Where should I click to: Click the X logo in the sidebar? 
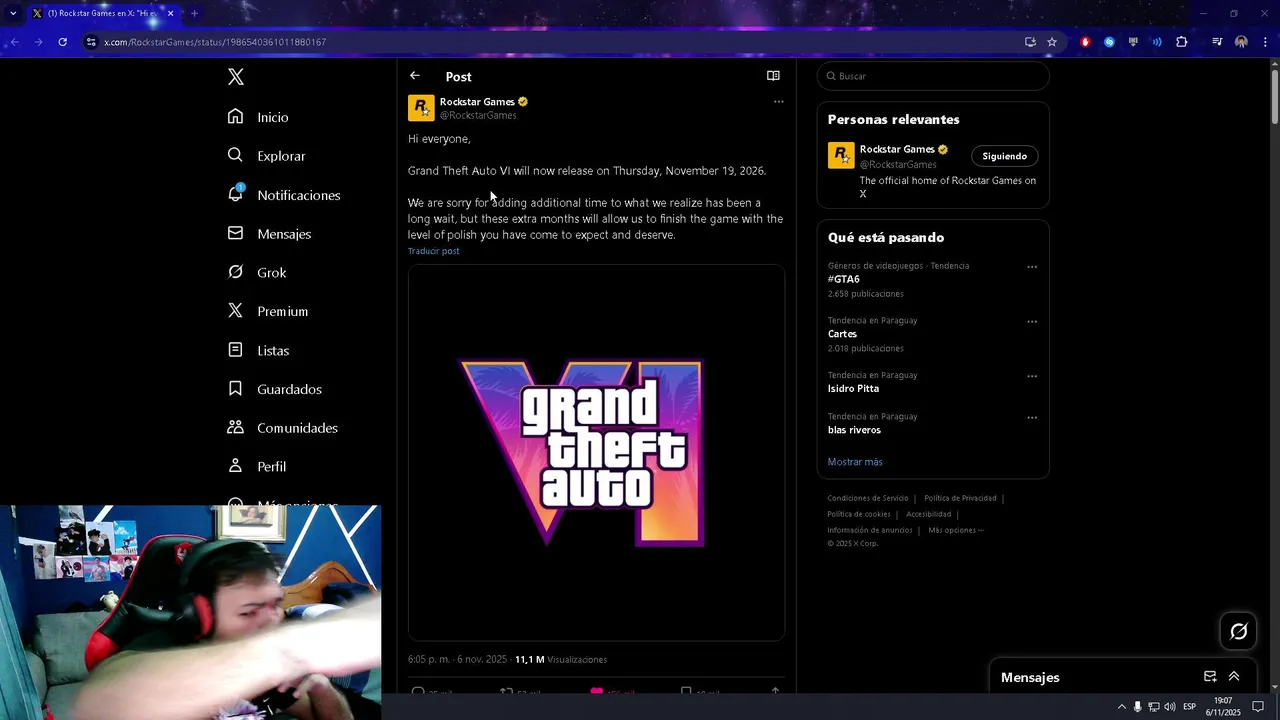[236, 77]
